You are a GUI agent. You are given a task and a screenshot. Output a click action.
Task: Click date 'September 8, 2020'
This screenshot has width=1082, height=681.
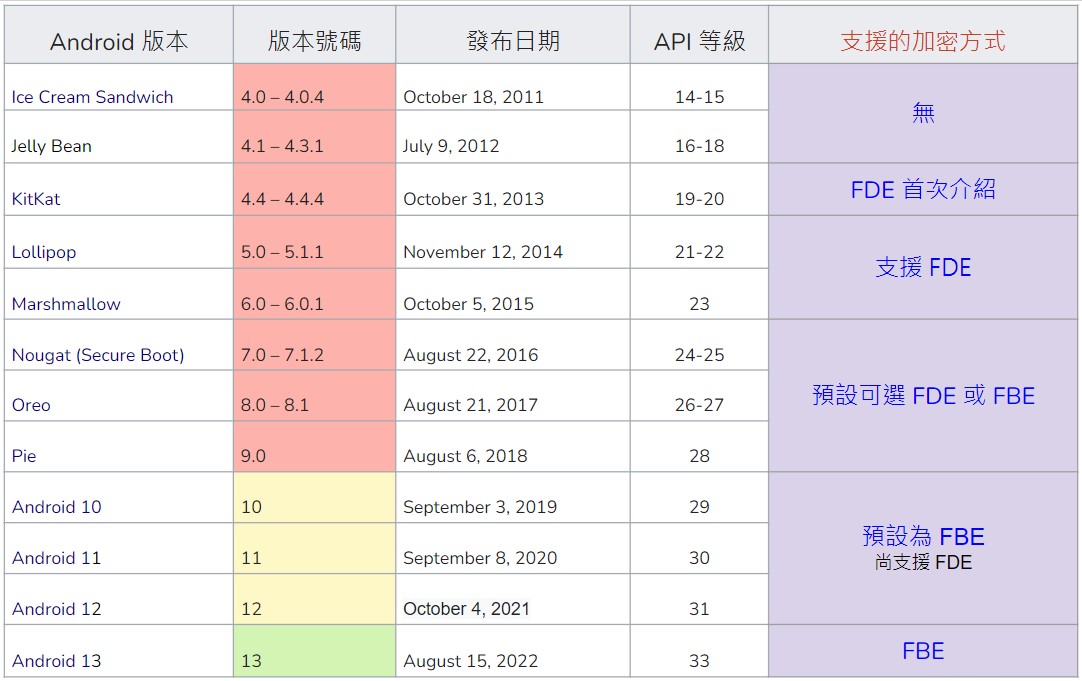[480, 558]
